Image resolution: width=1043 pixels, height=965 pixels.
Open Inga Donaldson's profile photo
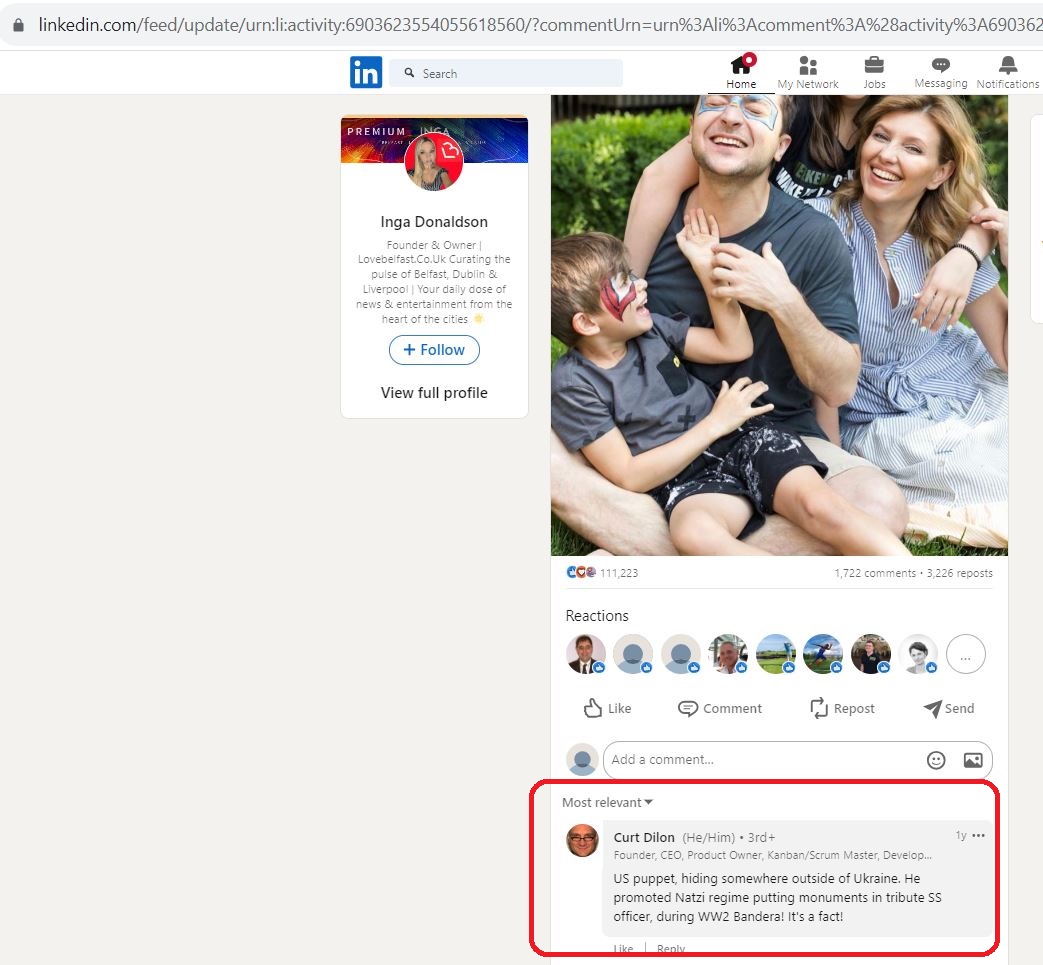(x=434, y=162)
